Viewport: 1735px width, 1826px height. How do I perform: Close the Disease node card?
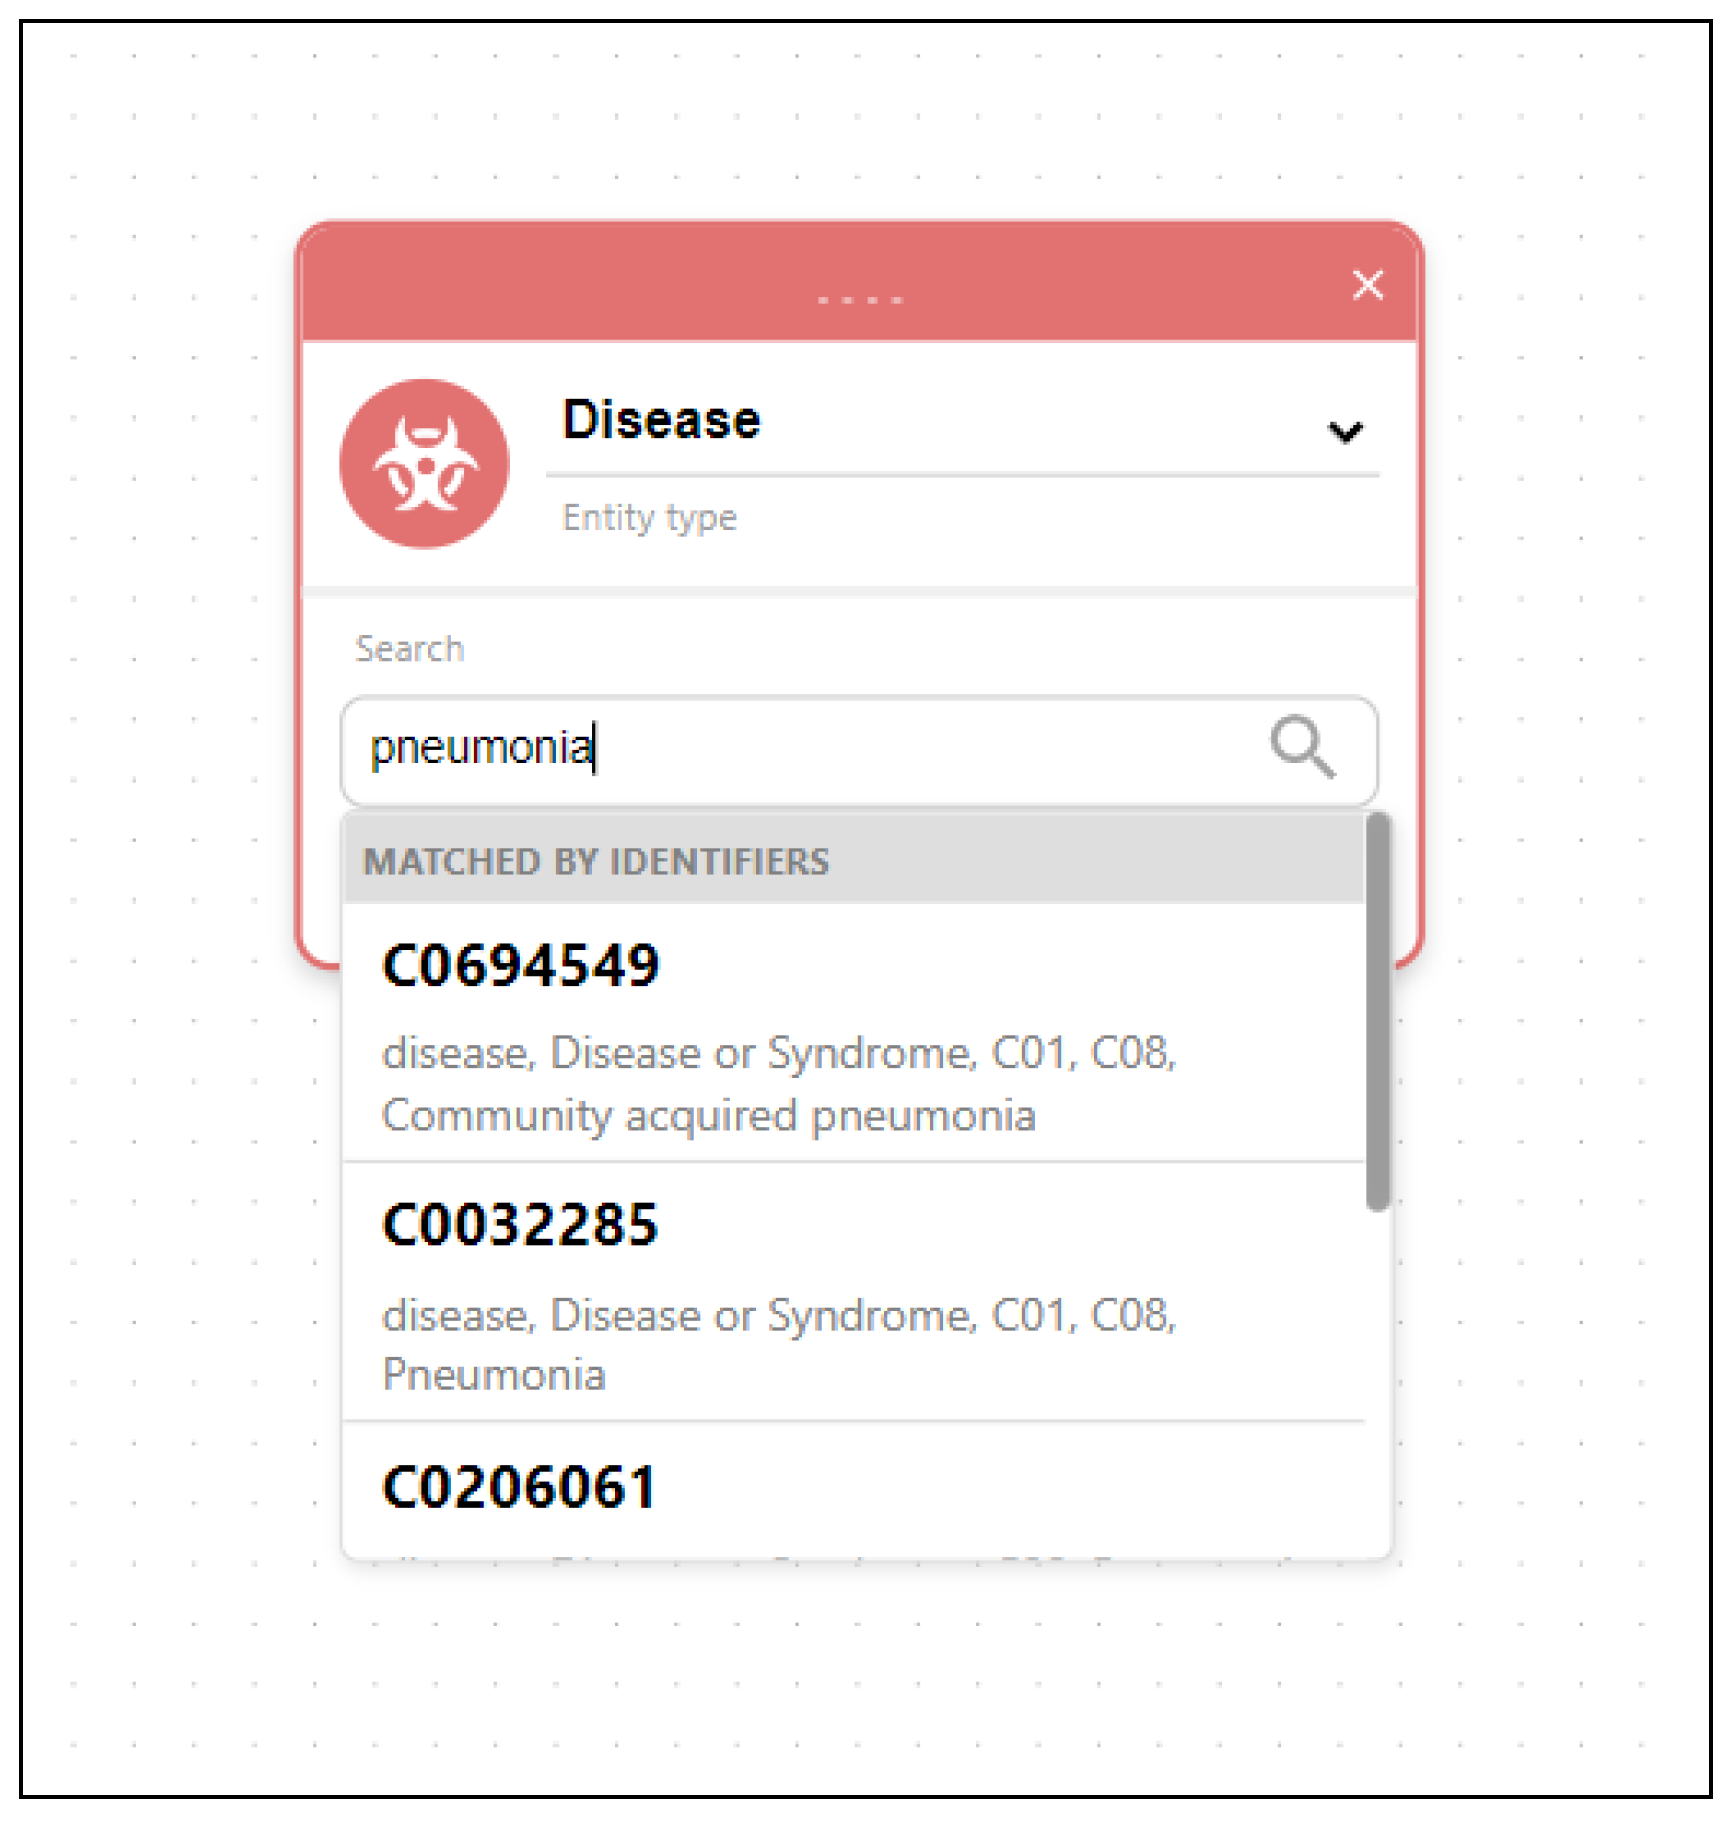coord(1367,285)
